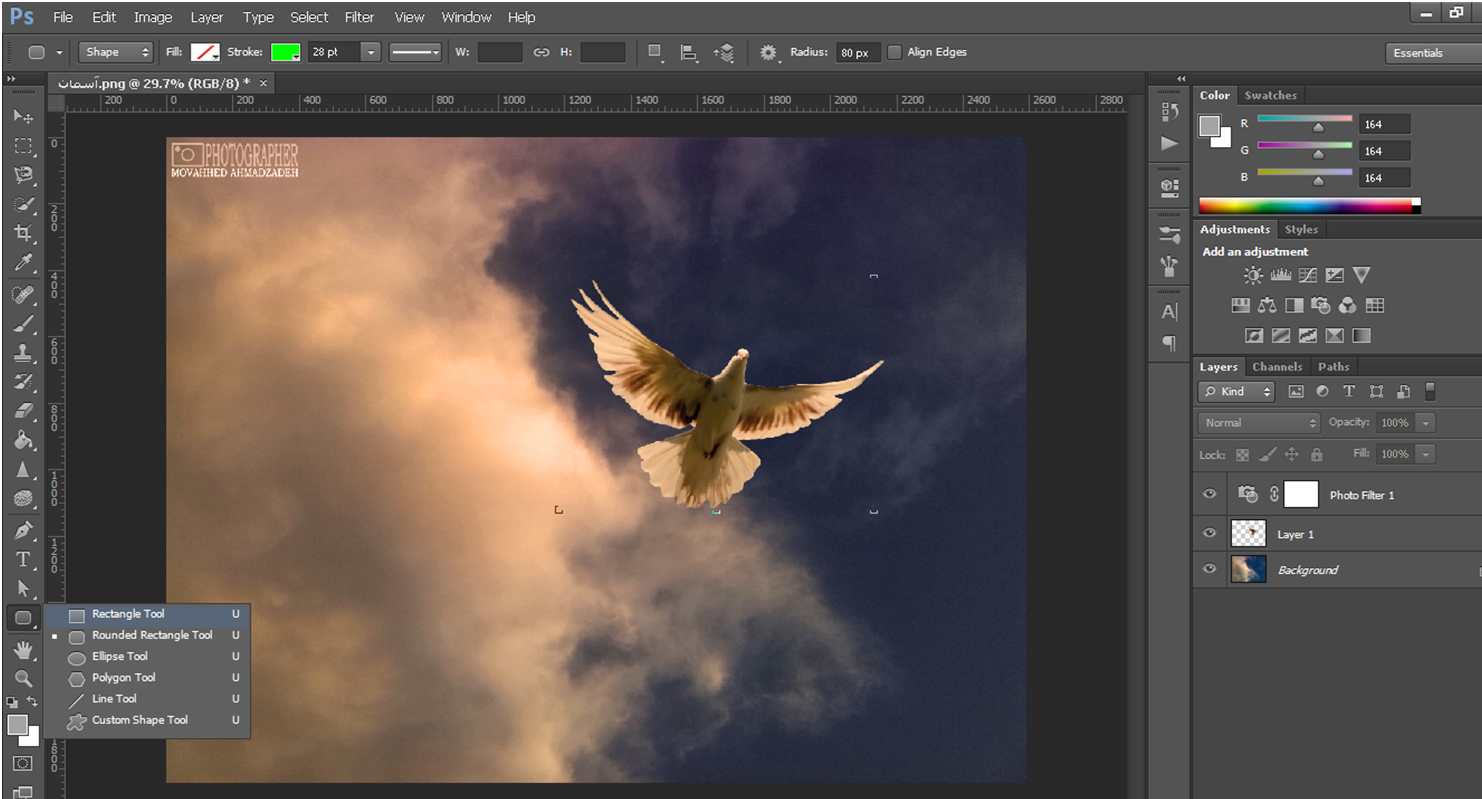The height and width of the screenshot is (799, 1482).
Task: Add a Color Balance adjustment
Action: pos(1267,305)
